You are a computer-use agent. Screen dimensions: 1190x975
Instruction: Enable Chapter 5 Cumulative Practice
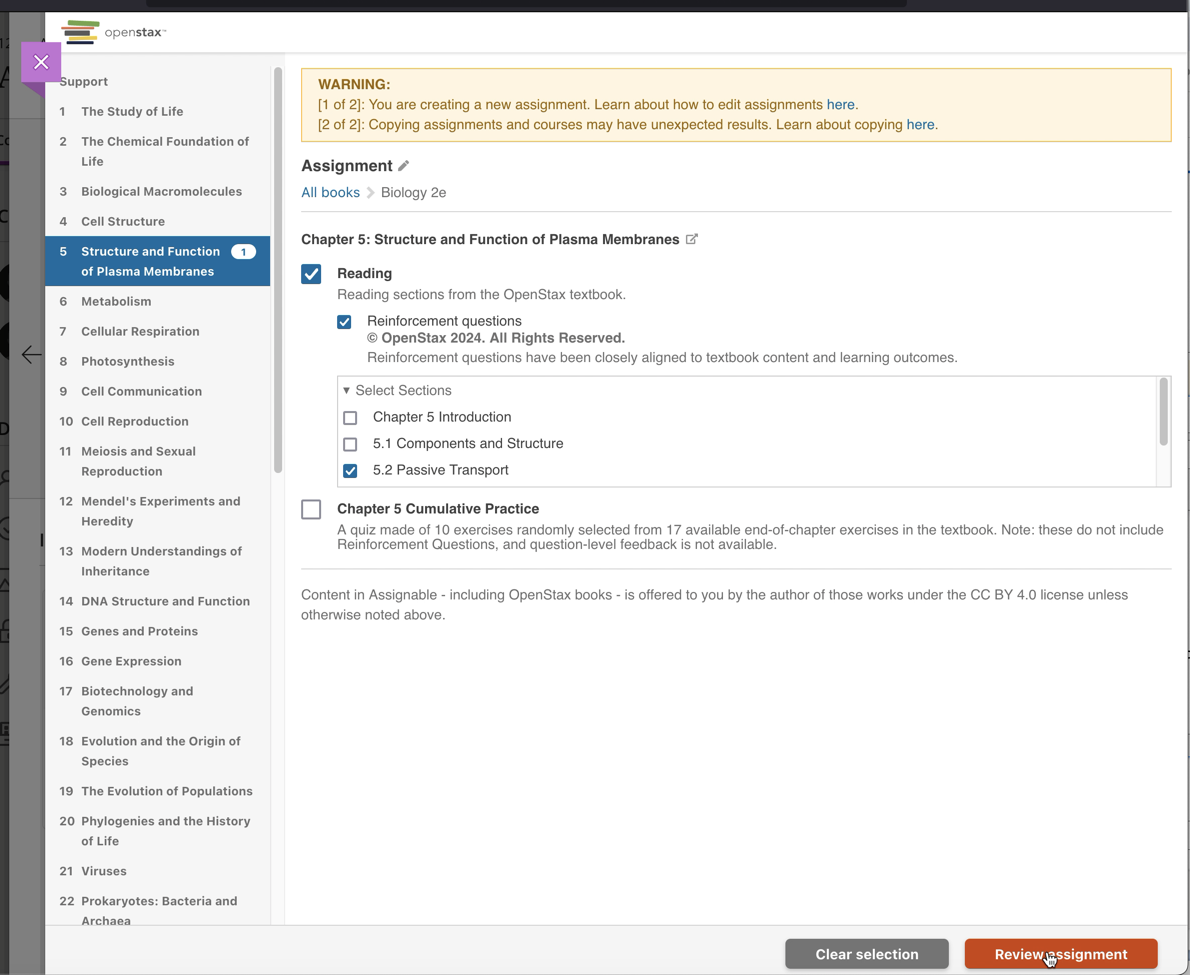click(311, 509)
